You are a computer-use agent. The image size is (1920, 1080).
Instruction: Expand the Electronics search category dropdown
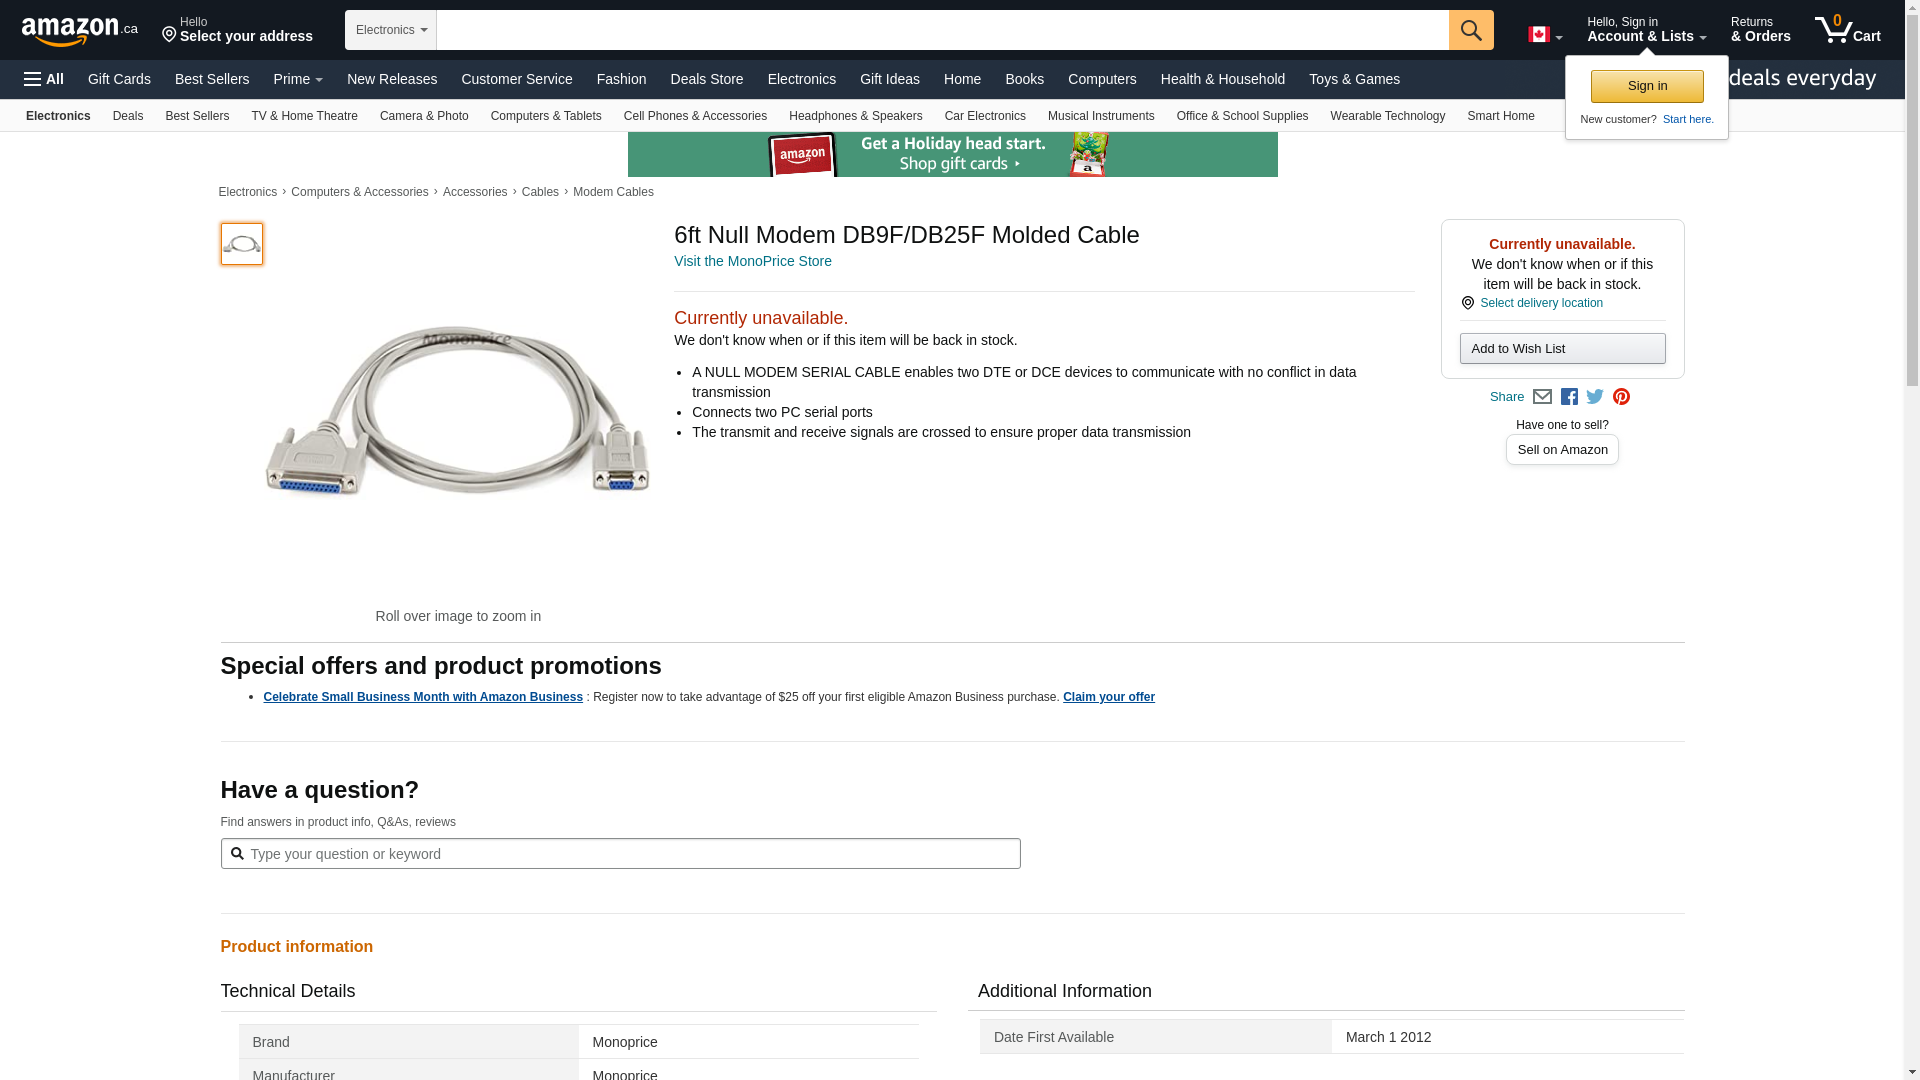click(391, 30)
